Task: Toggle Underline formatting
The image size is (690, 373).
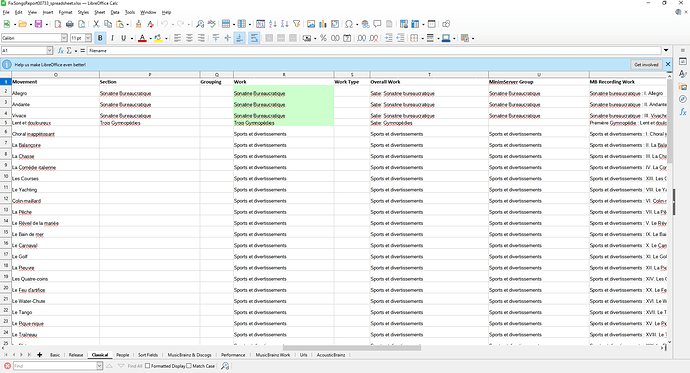Action: pyautogui.click(x=124, y=38)
